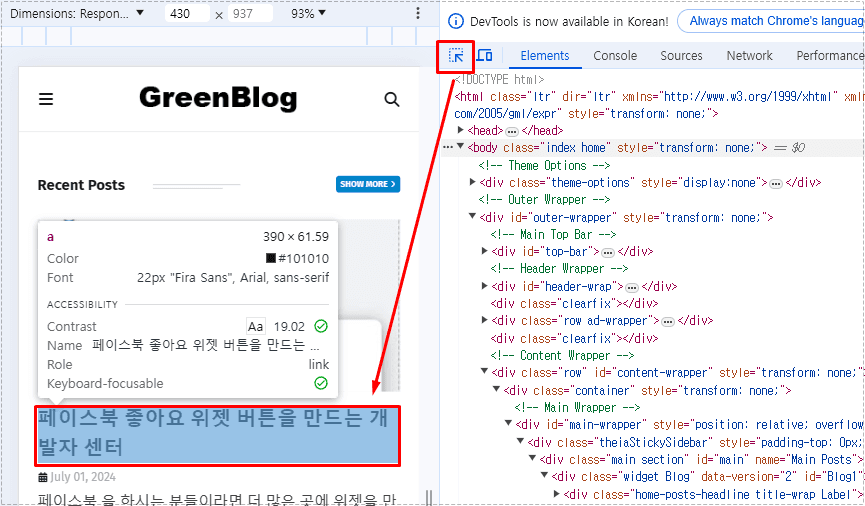Screen dimensions: 865x506
Task: Collapse the theiaStickySidebar div node
Action: pyautogui.click(x=520, y=441)
